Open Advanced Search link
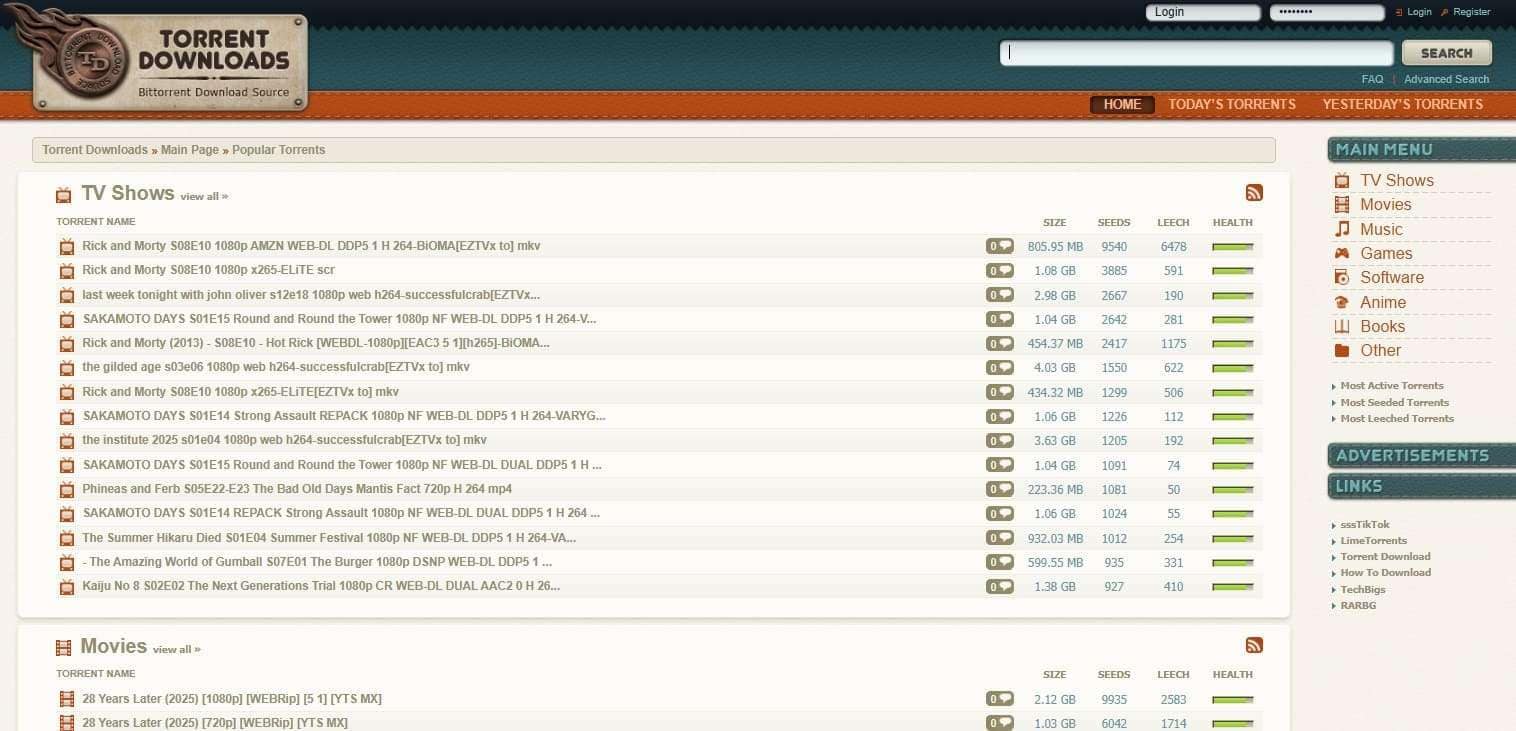The height and width of the screenshot is (731, 1516). [x=1446, y=79]
